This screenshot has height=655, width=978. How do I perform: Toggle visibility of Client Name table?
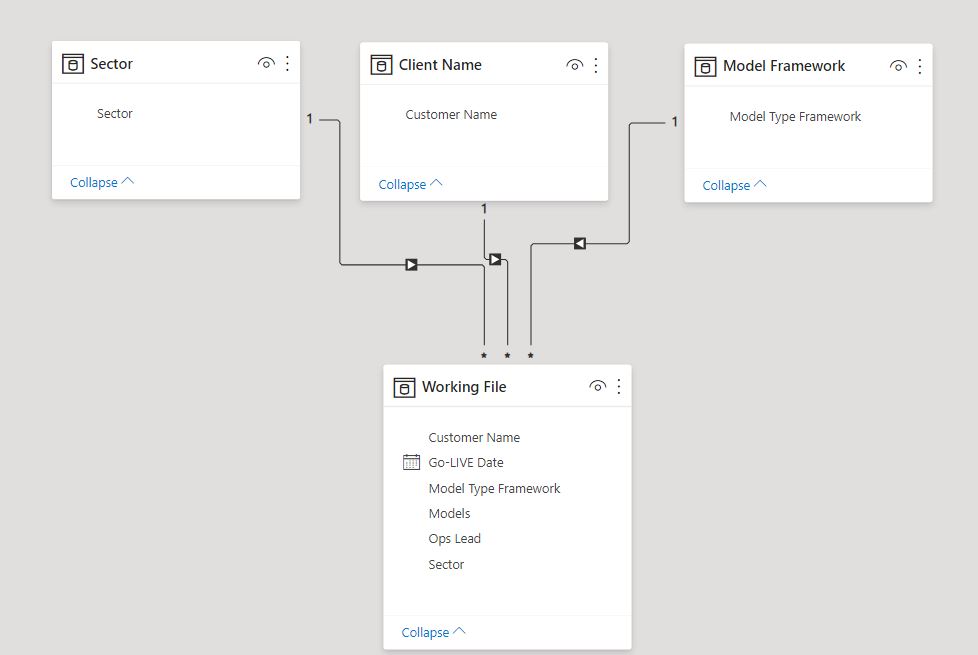pyautogui.click(x=574, y=65)
